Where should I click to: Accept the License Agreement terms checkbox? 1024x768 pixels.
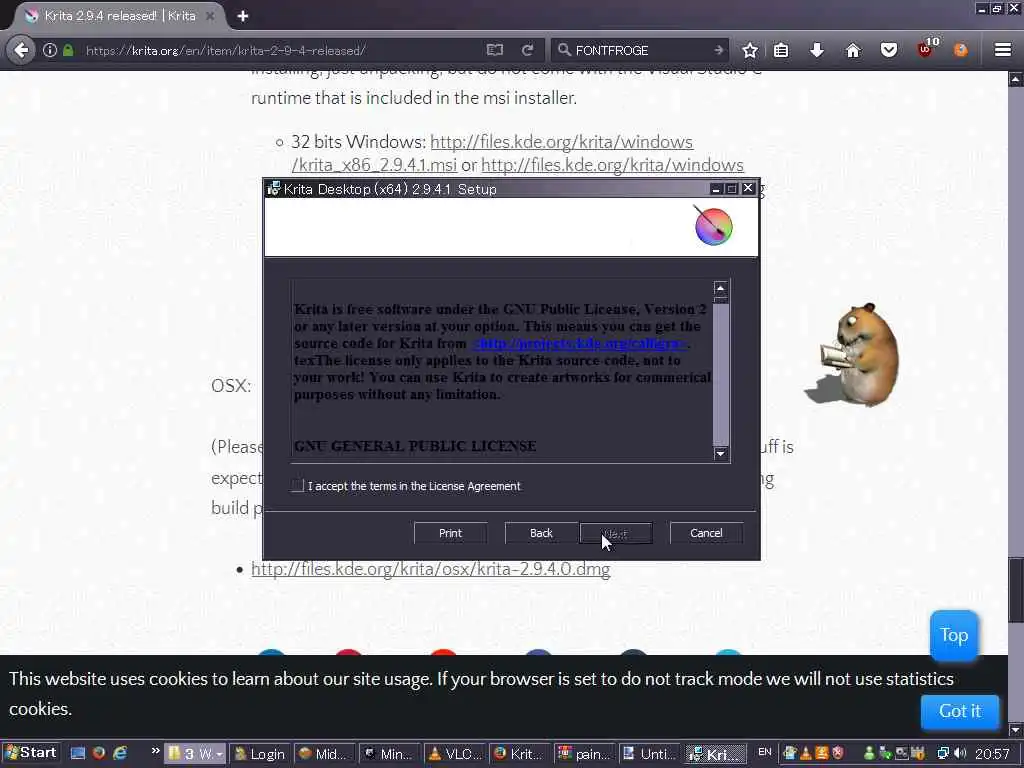click(x=298, y=485)
